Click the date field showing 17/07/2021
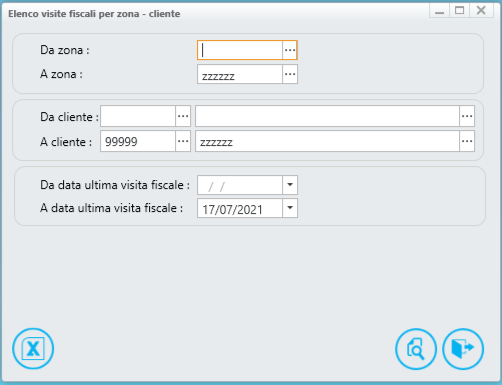 (240, 208)
